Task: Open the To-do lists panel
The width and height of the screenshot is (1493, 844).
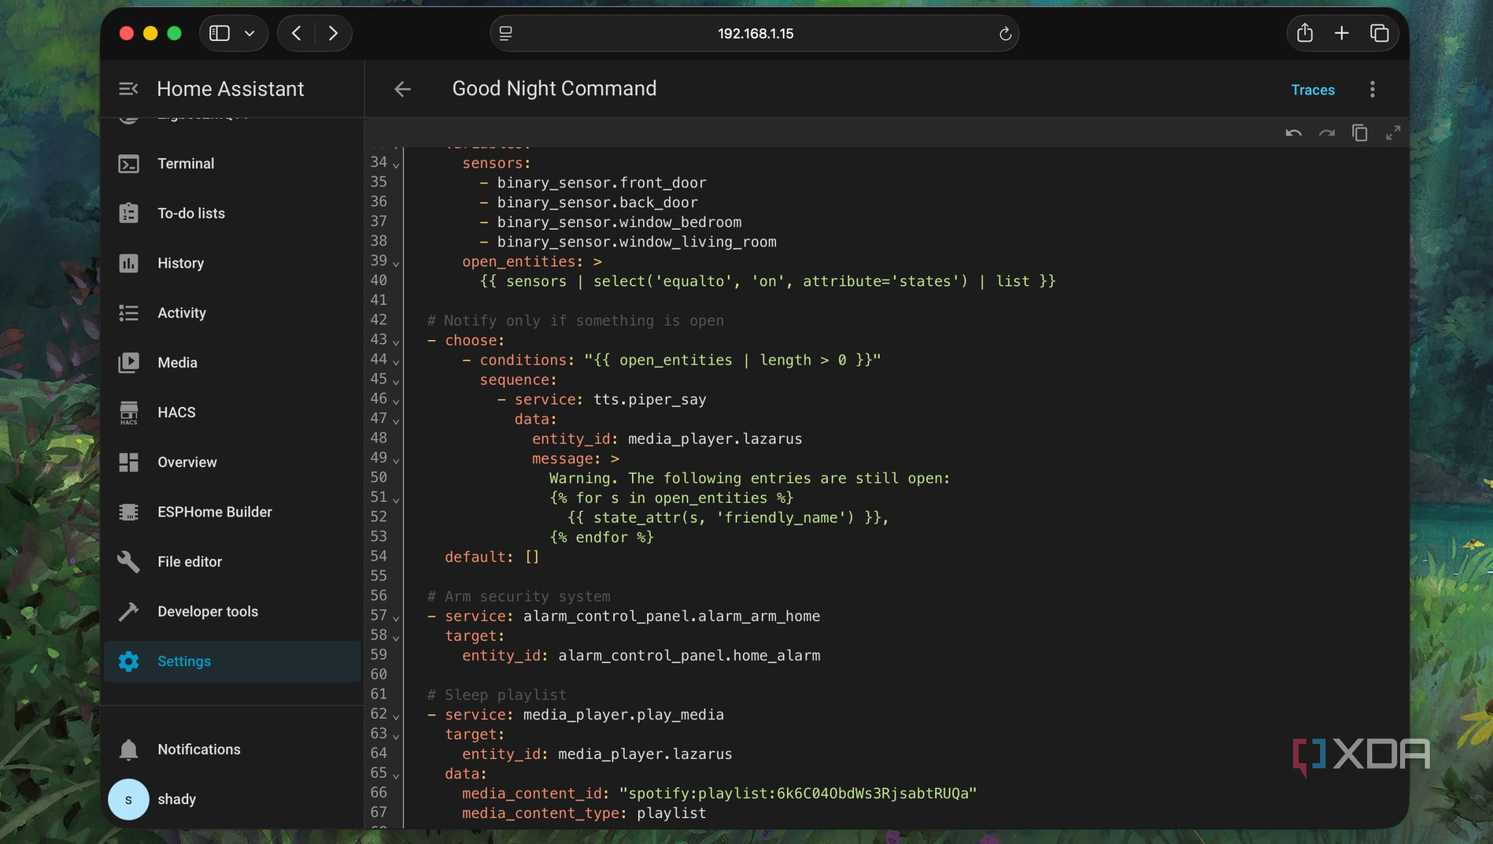Action: (232, 213)
